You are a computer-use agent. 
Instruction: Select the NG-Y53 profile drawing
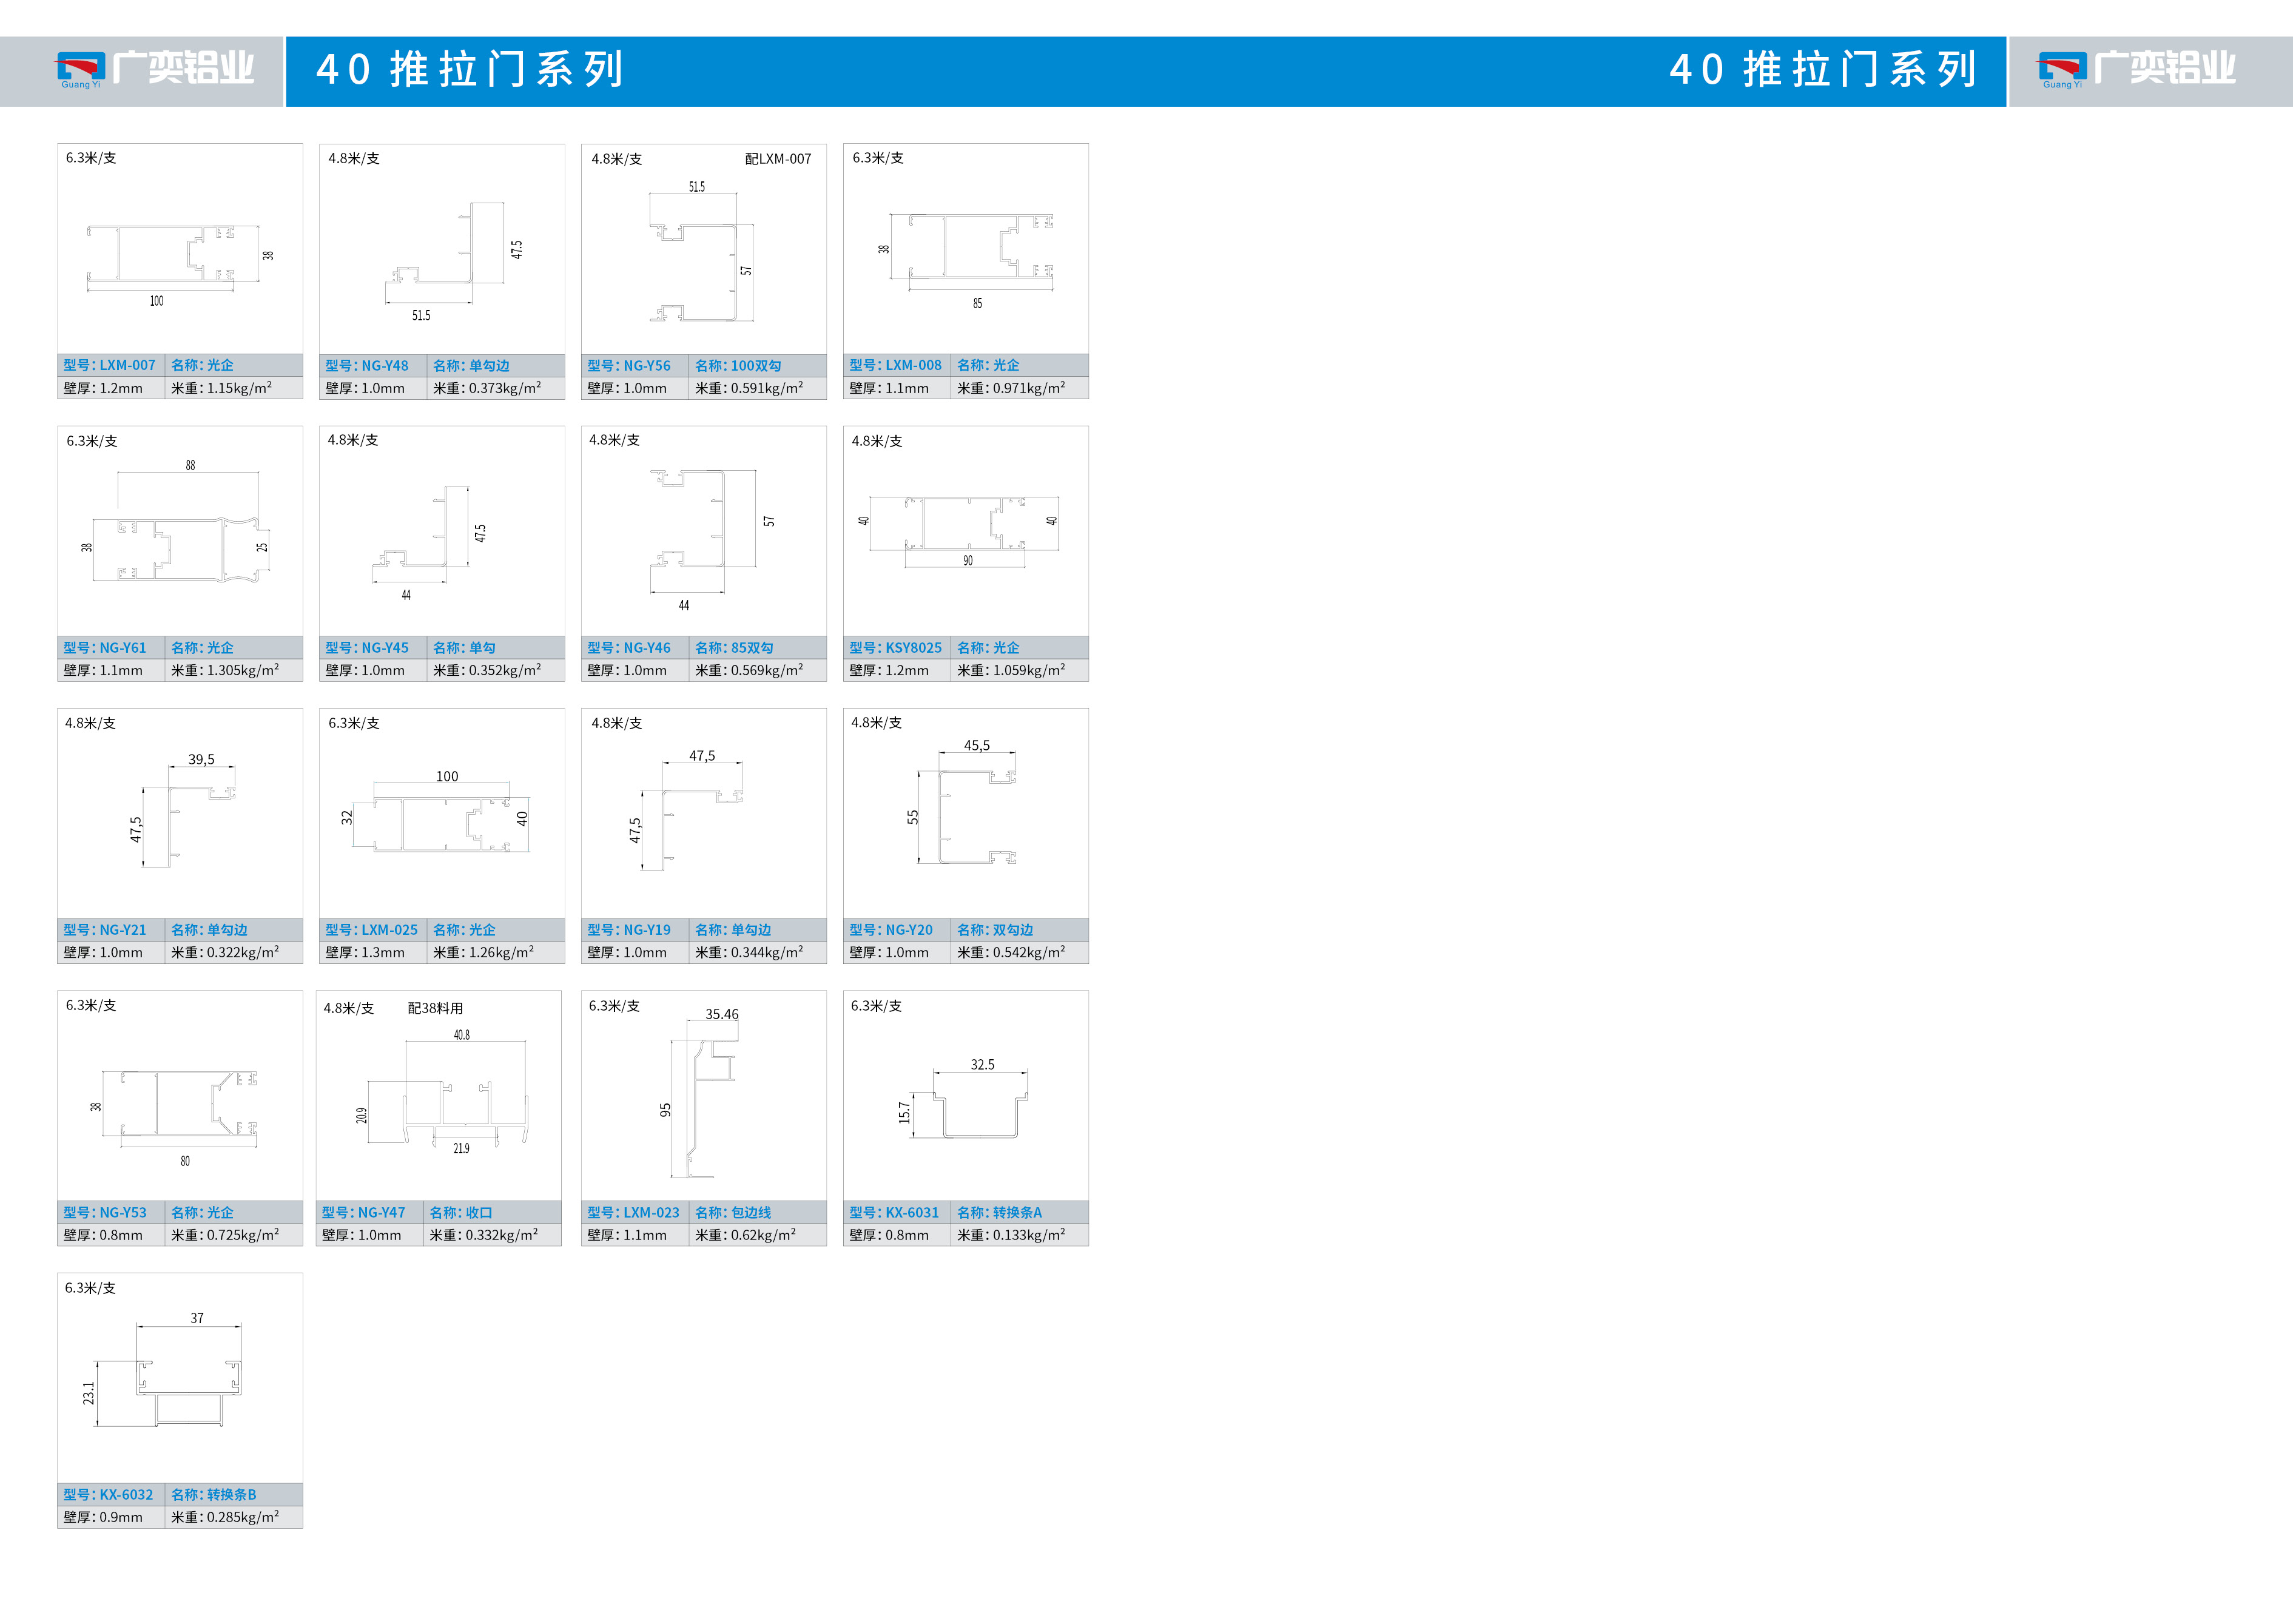coord(174,1118)
